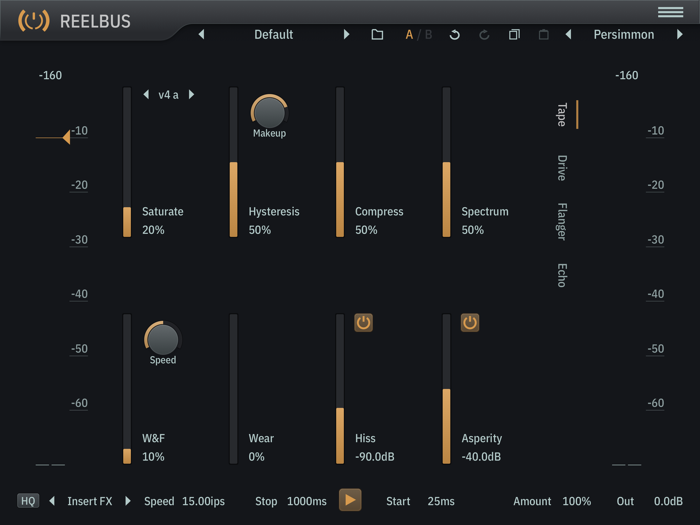
Task: Go to the next preset arrow
Action: 346,34
